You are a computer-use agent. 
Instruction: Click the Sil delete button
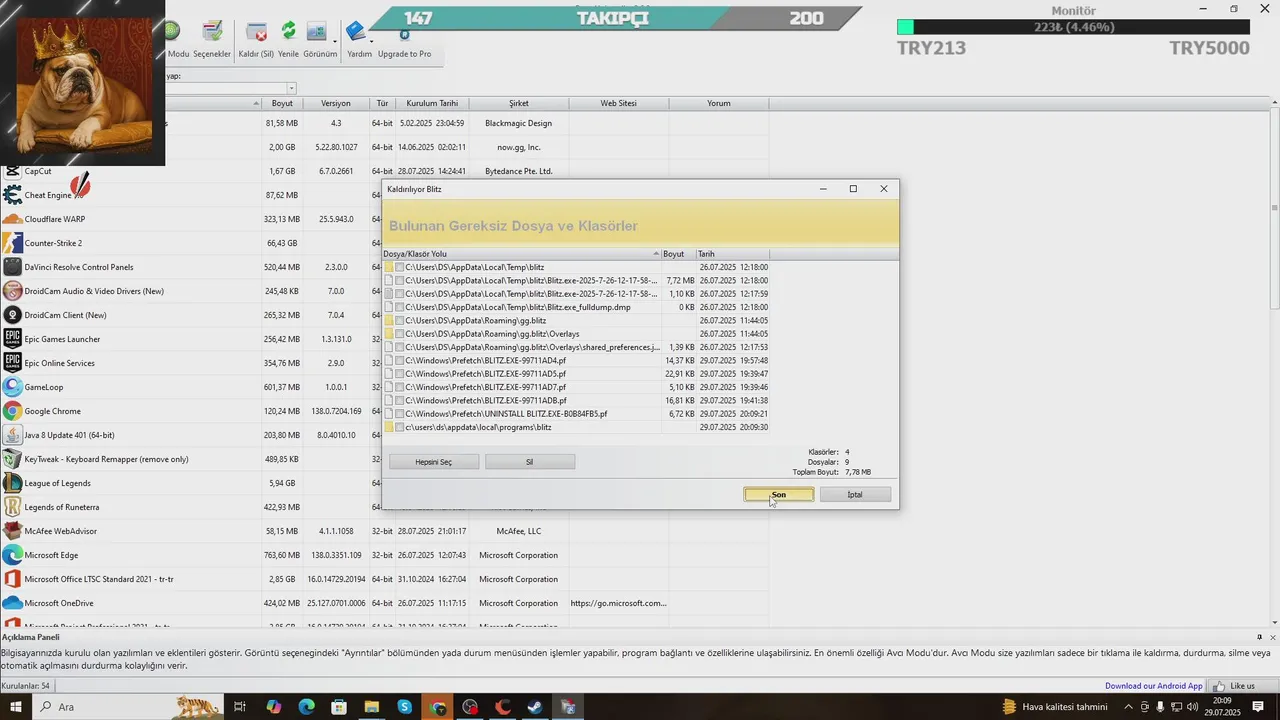tap(530, 462)
